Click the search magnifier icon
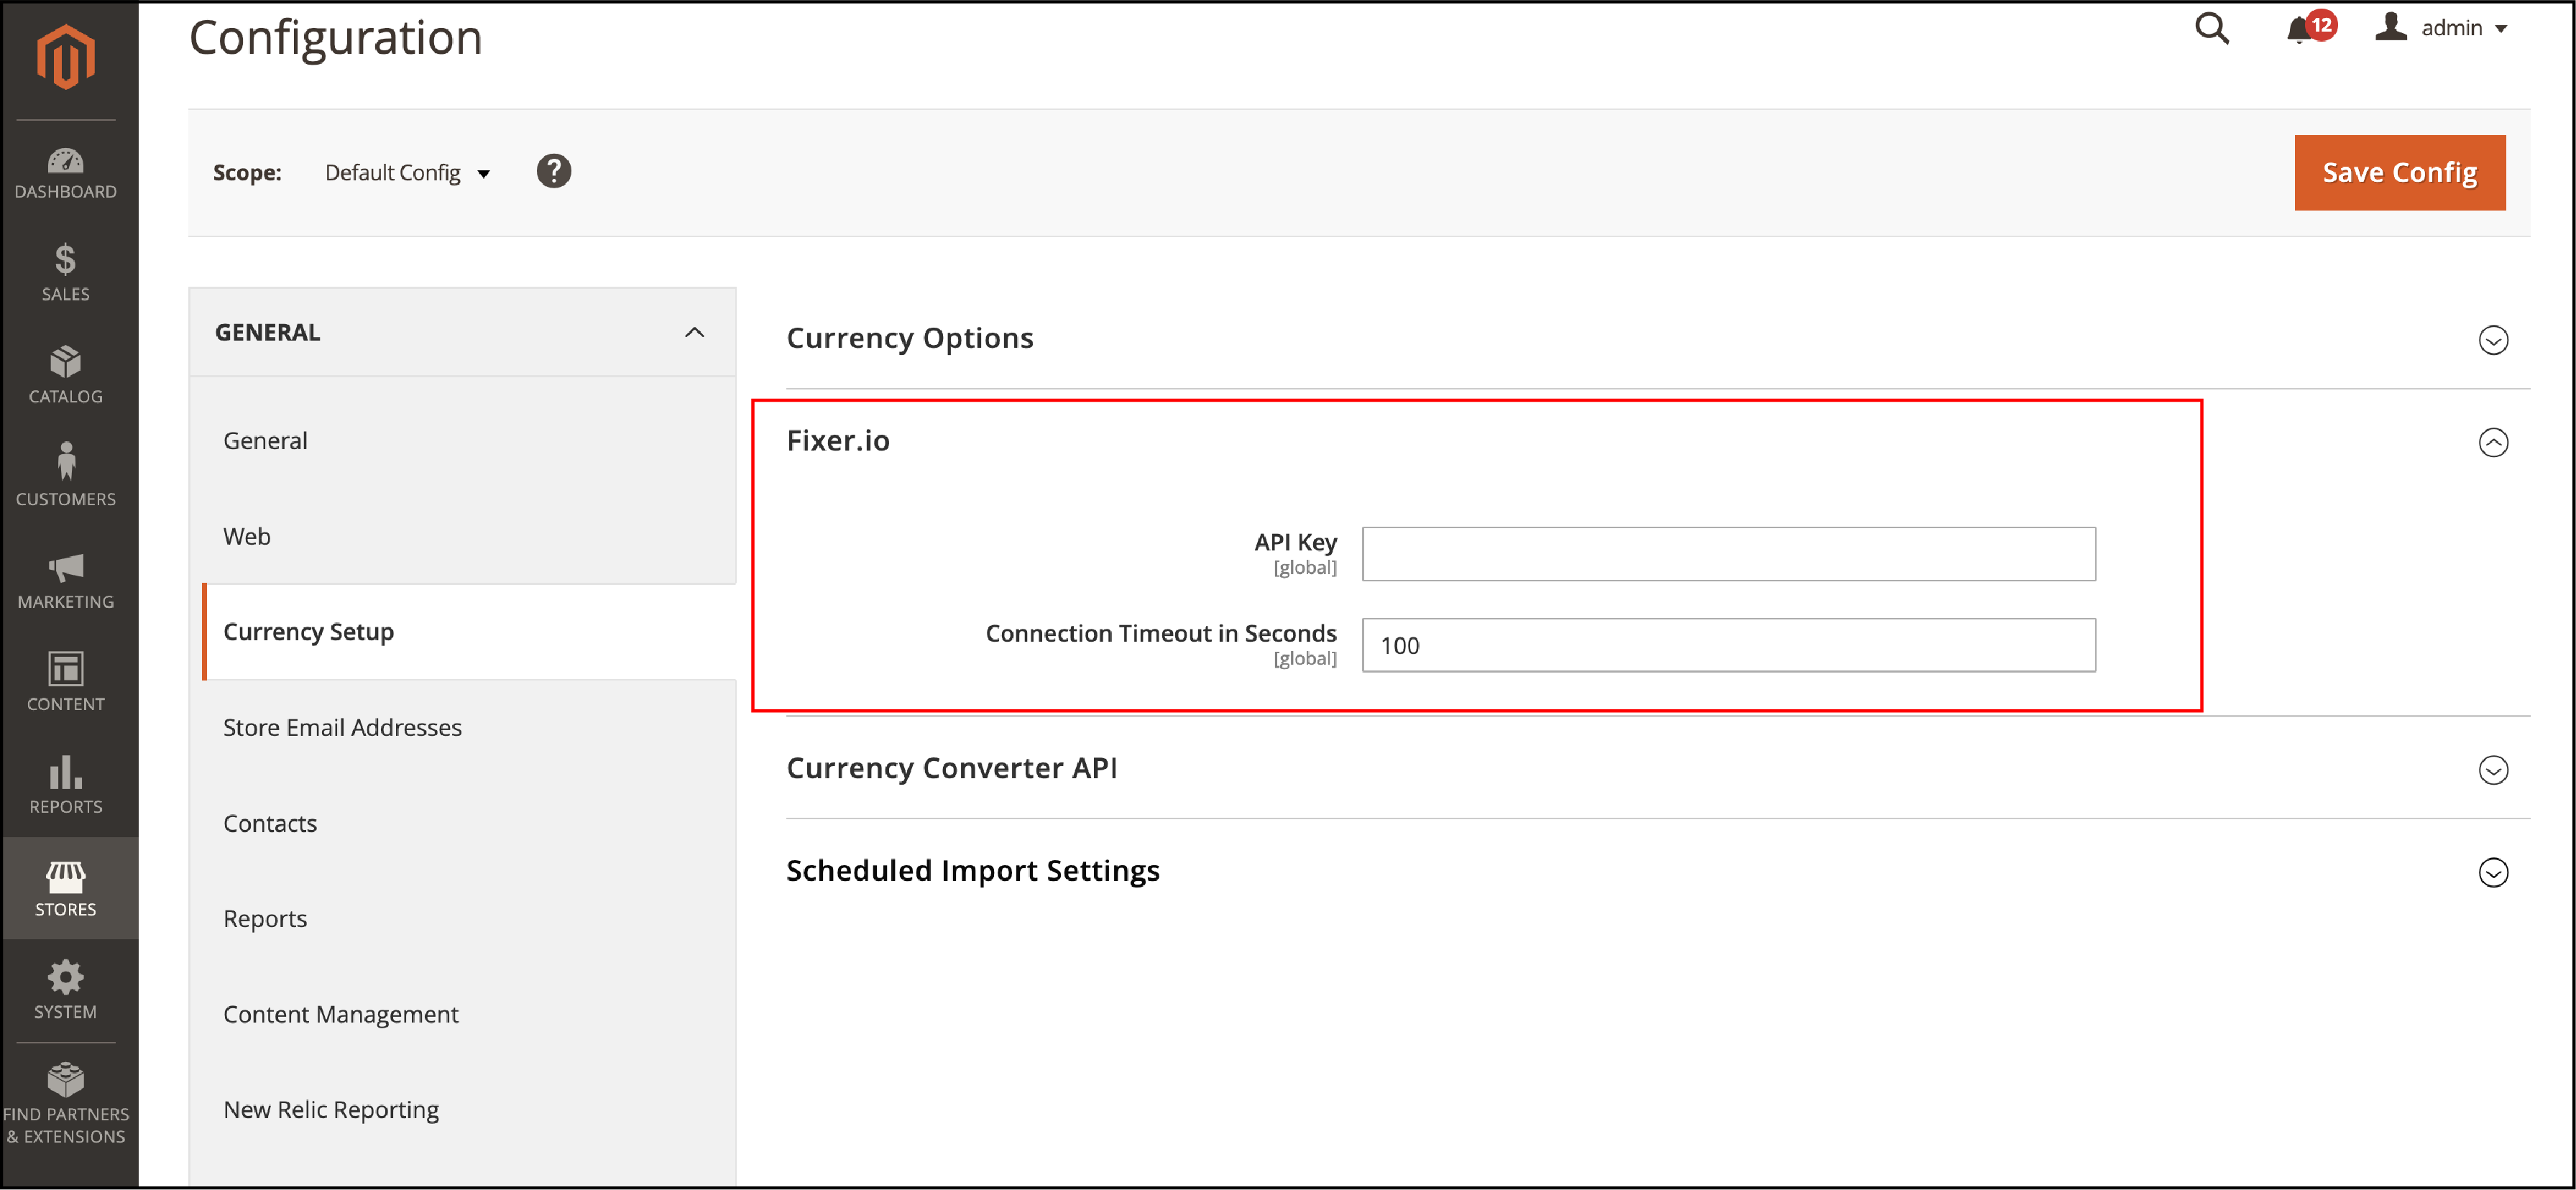The height and width of the screenshot is (1190, 2576). tap(2211, 28)
